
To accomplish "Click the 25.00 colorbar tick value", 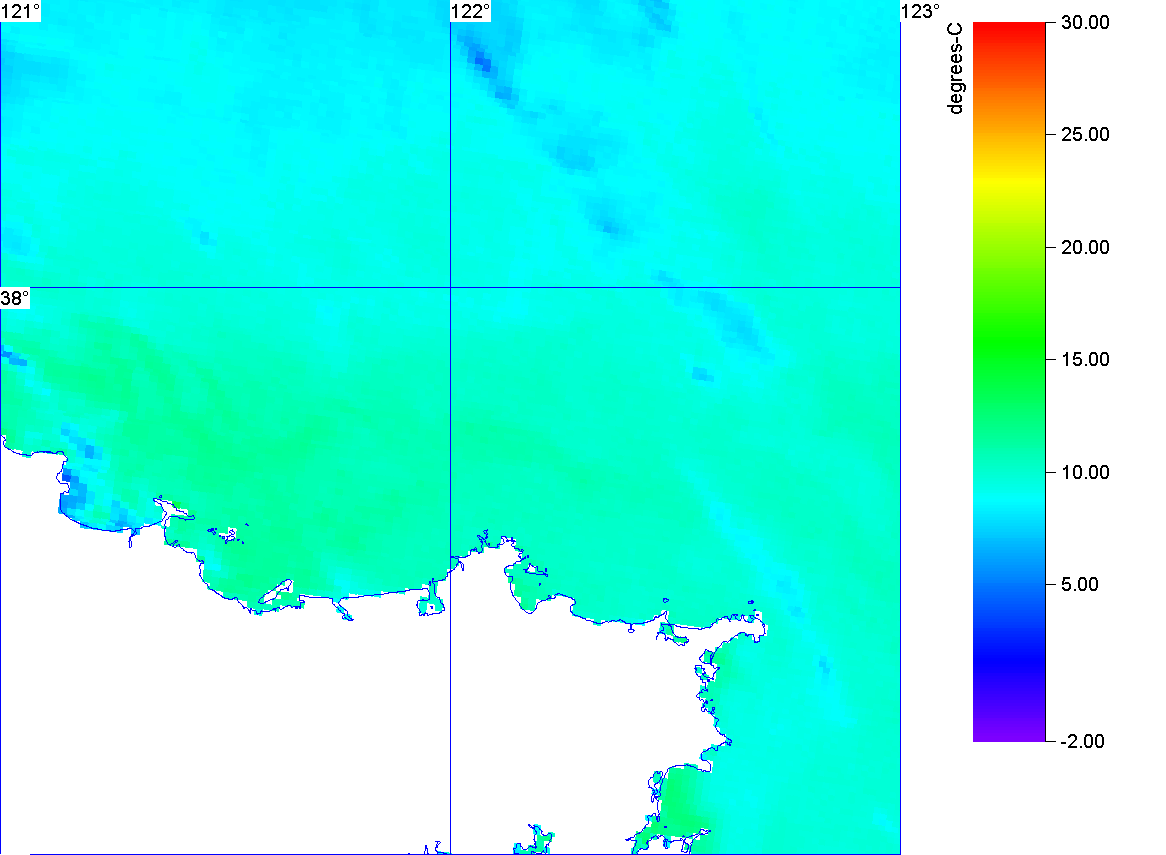I will 1085,135.
